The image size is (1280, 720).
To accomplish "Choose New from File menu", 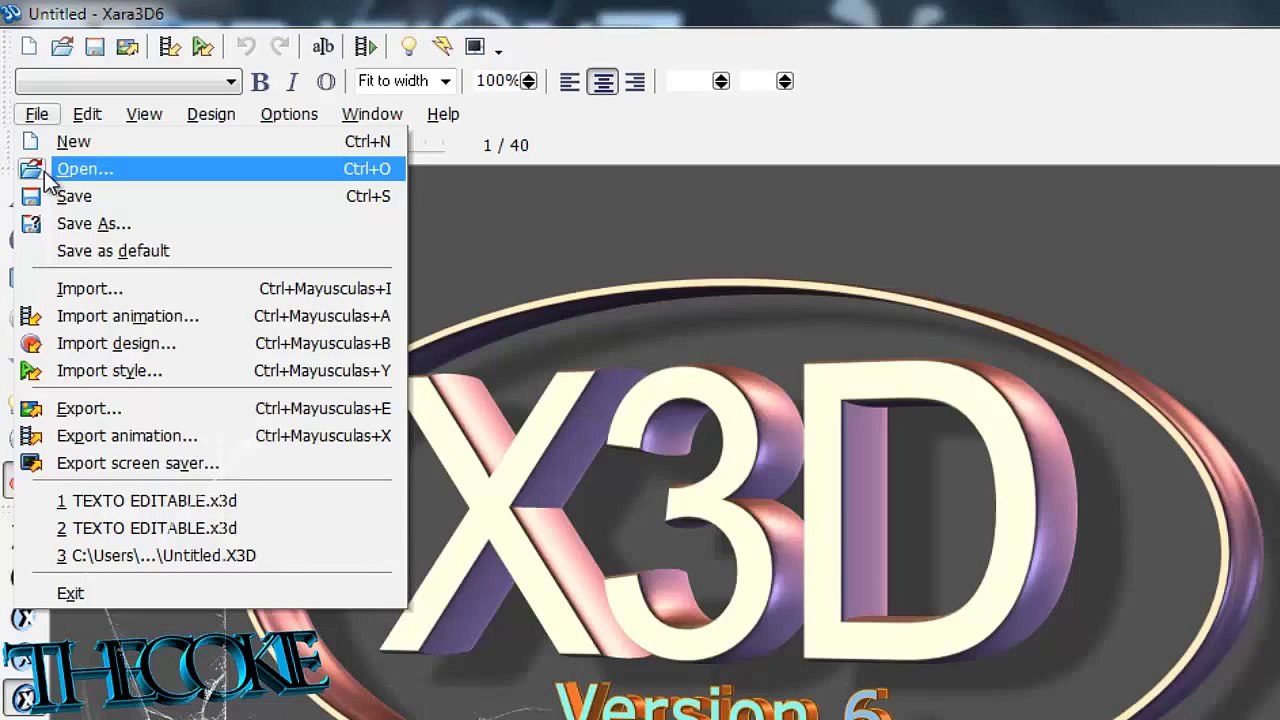I will (x=210, y=142).
